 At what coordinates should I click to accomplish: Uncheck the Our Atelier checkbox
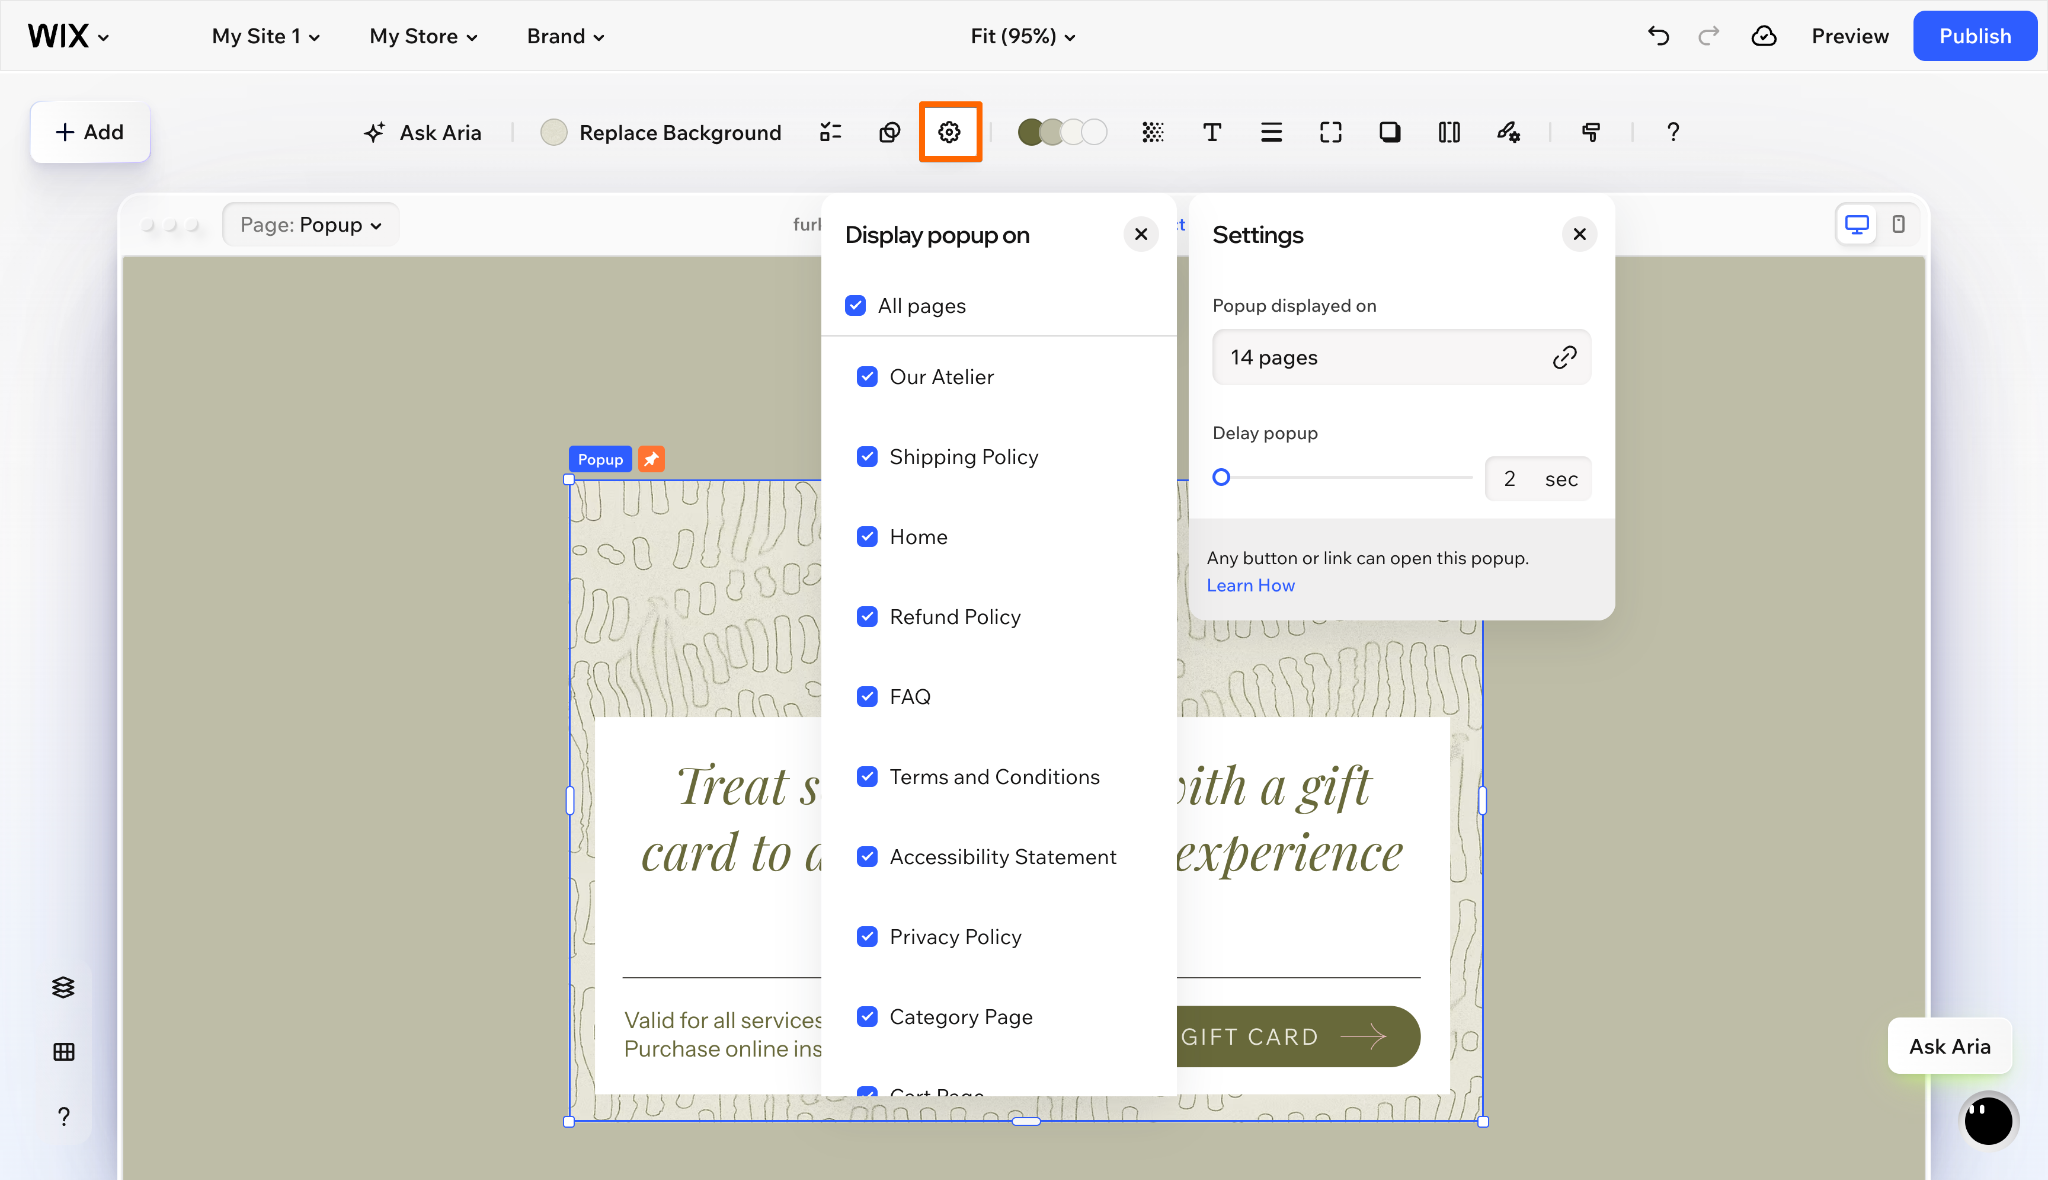coord(867,377)
